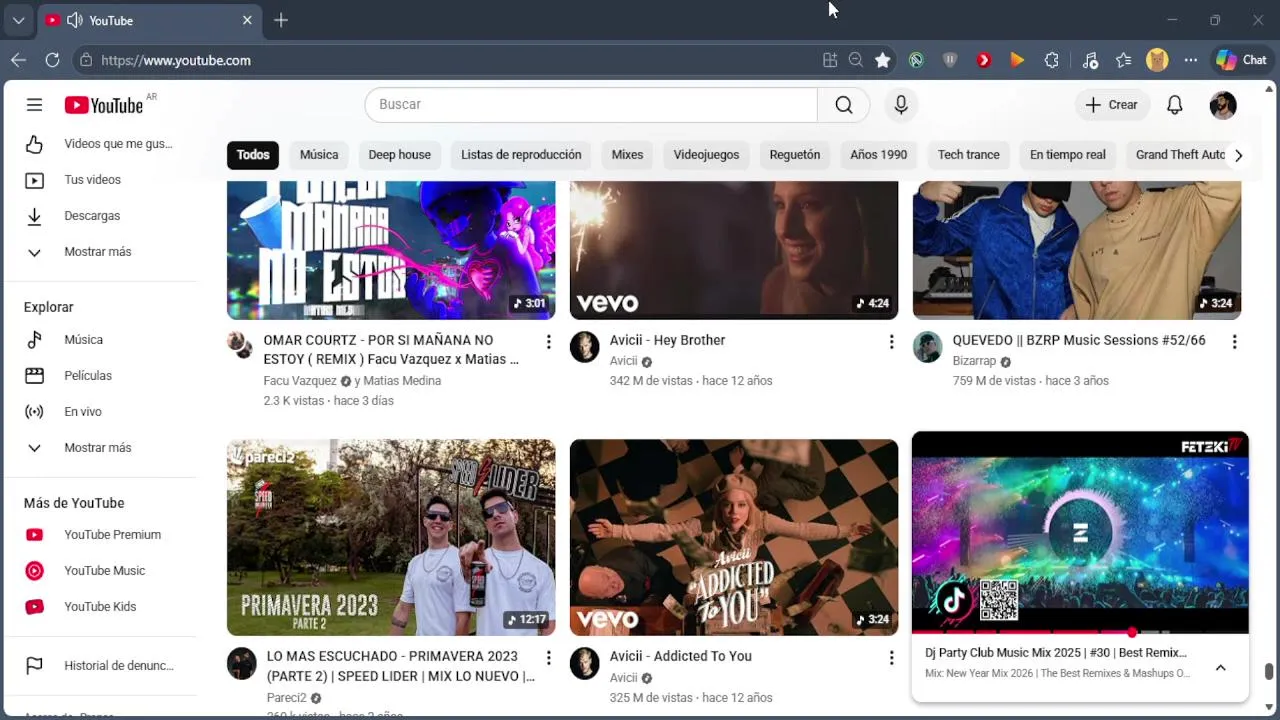Start voice search with microphone
This screenshot has height=720, width=1280.
pos(901,105)
